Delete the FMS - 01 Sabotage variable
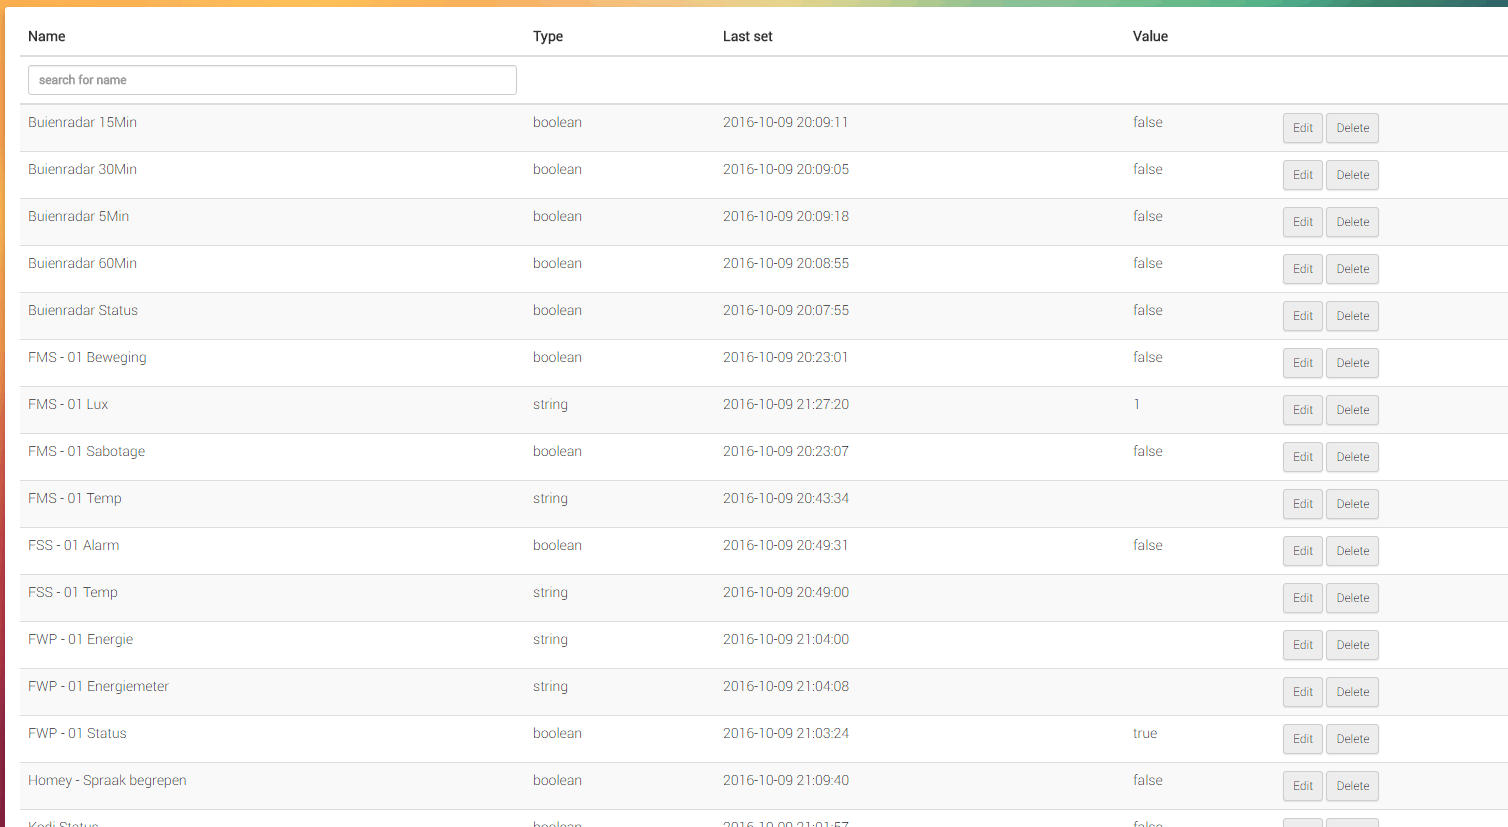 [x=1353, y=457]
